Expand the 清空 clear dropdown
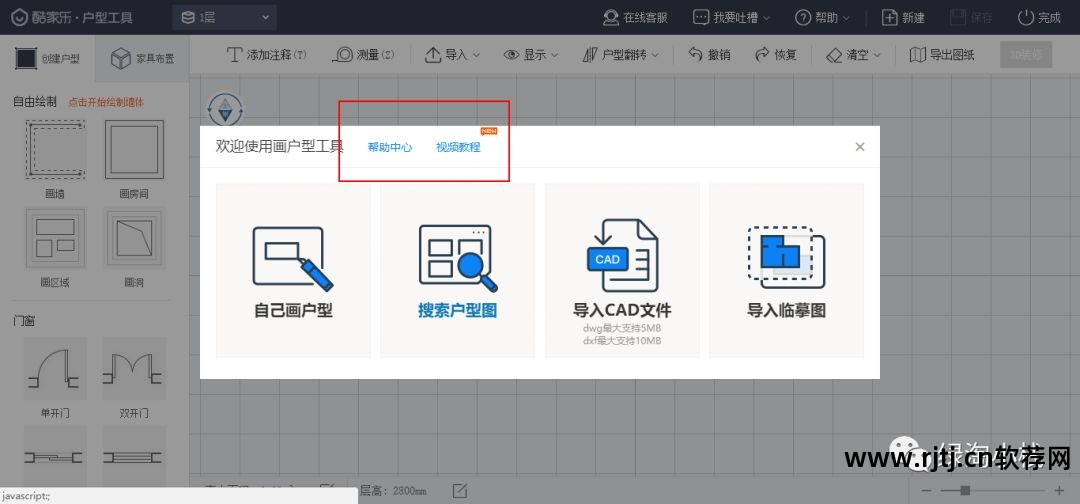 click(x=853, y=55)
